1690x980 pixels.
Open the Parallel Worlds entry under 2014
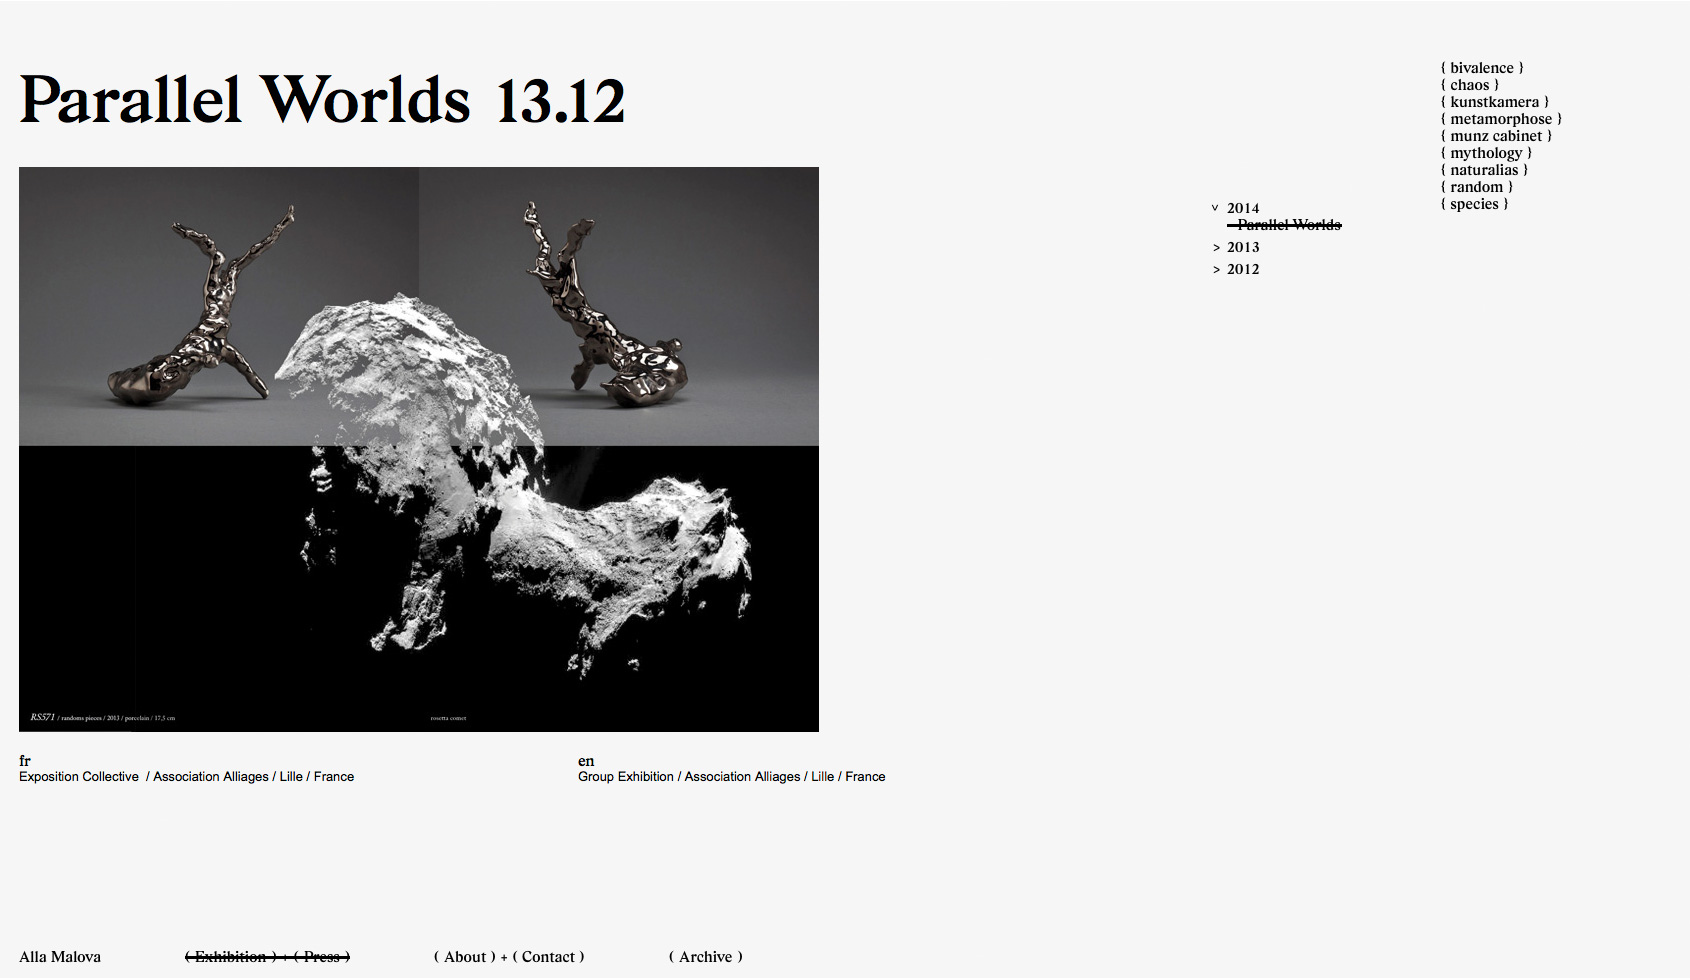[1288, 225]
